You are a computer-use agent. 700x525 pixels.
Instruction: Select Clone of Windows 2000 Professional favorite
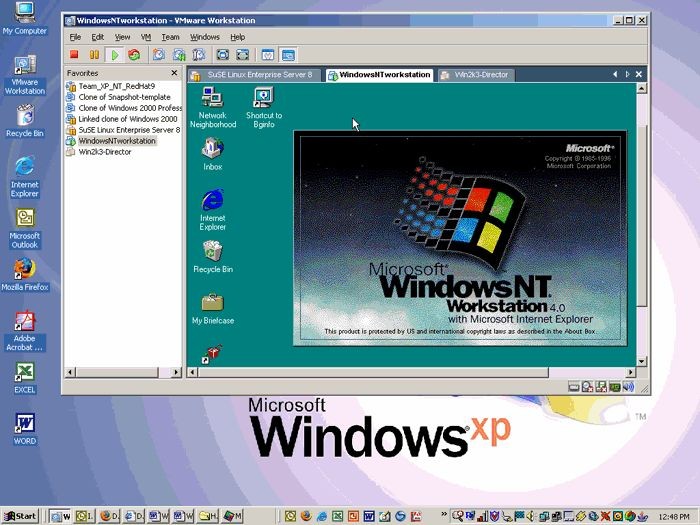129,108
